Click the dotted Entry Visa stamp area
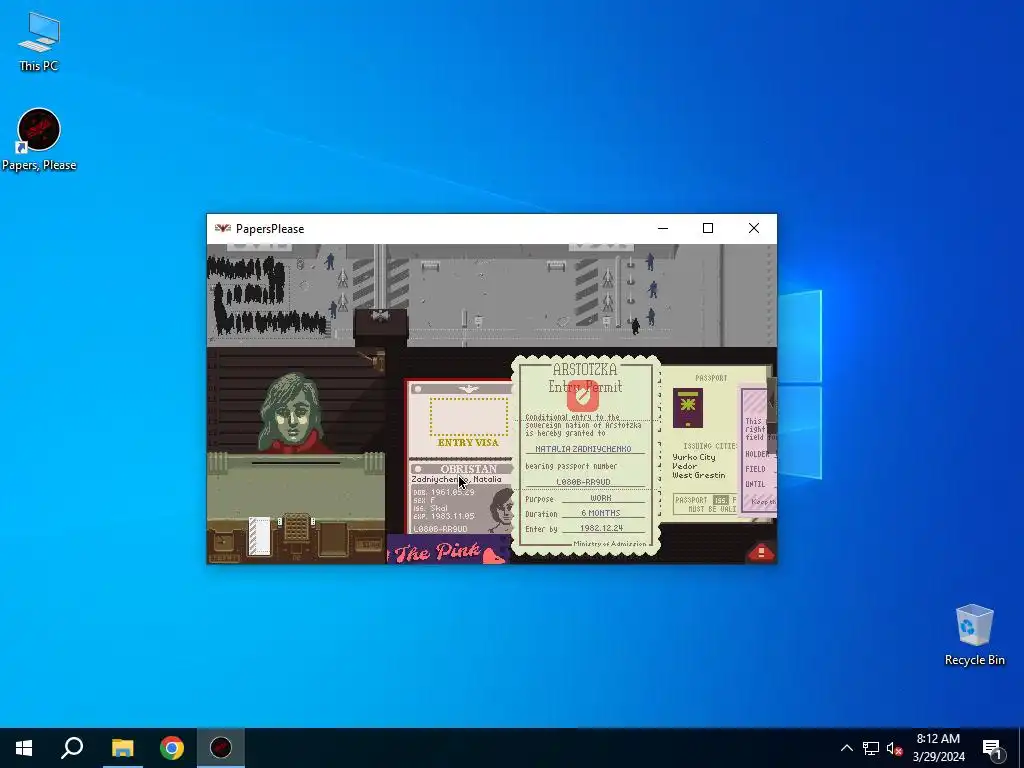Screen dimensions: 1024x768 point(468,417)
